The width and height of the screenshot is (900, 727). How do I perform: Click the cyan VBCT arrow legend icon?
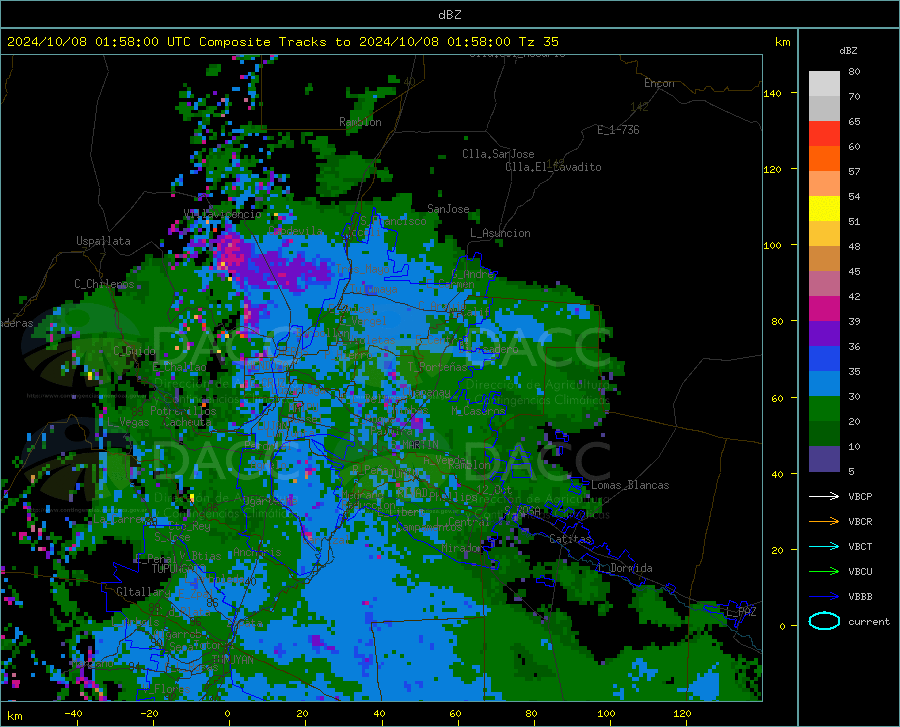click(x=824, y=546)
